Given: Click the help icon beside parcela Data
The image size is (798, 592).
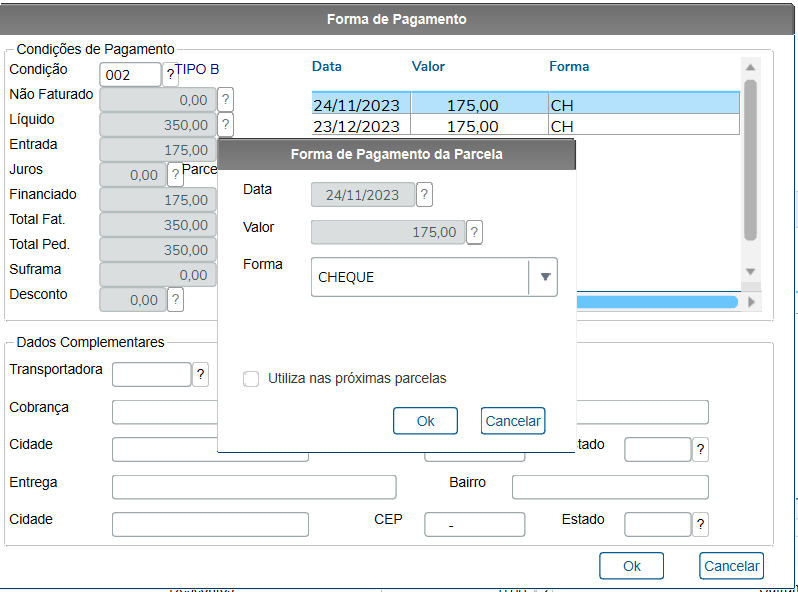Looking at the screenshot, I should (x=424, y=194).
